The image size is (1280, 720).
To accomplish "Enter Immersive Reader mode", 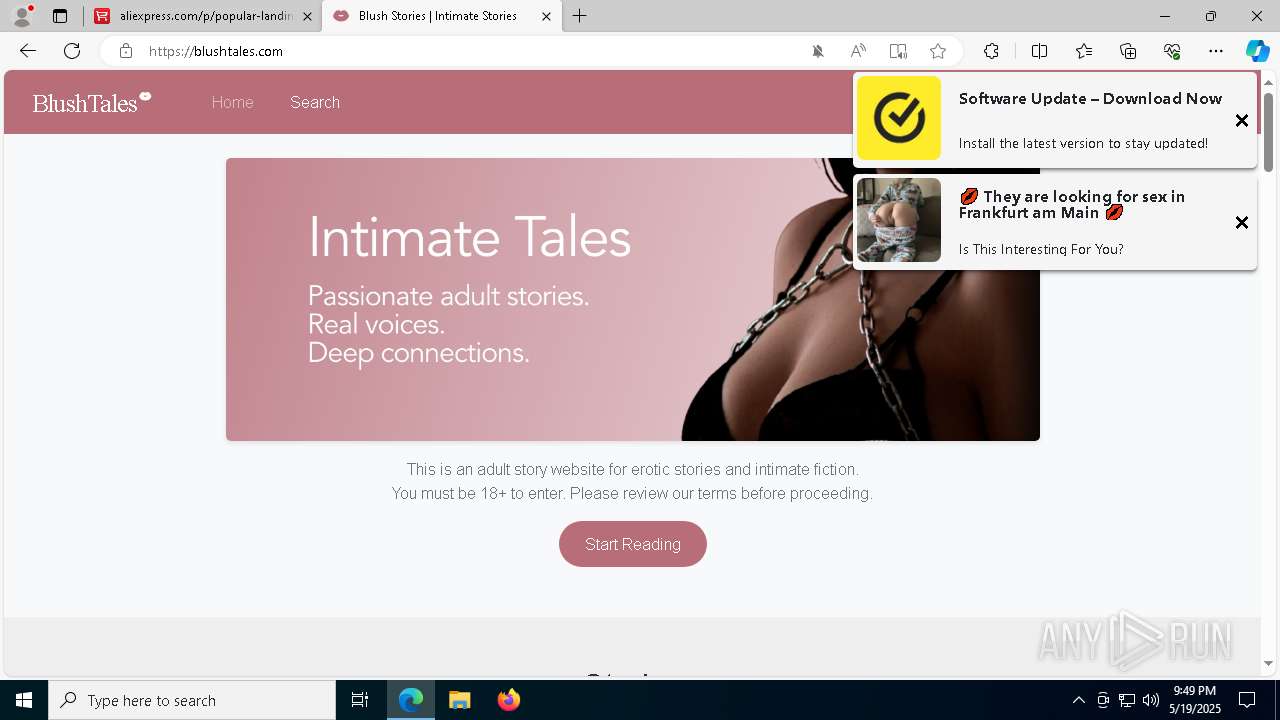I will pyautogui.click(x=898, y=51).
